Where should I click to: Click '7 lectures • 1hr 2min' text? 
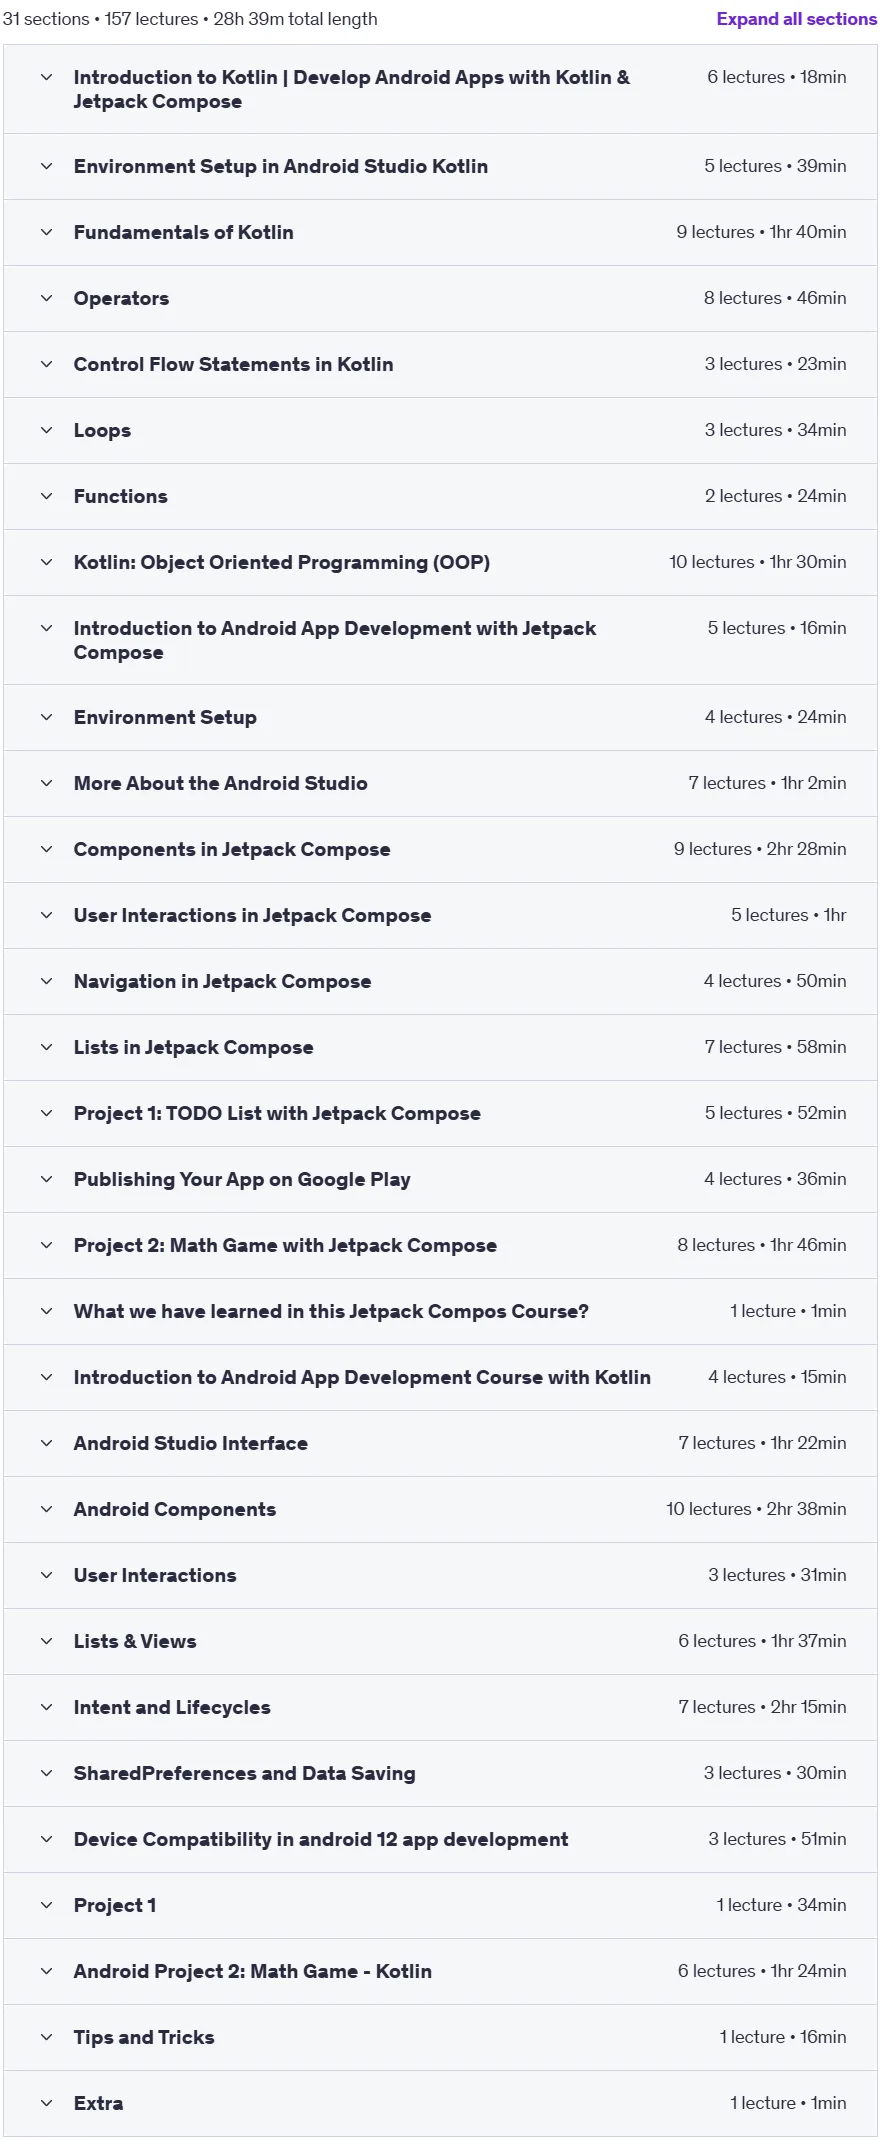tap(767, 783)
